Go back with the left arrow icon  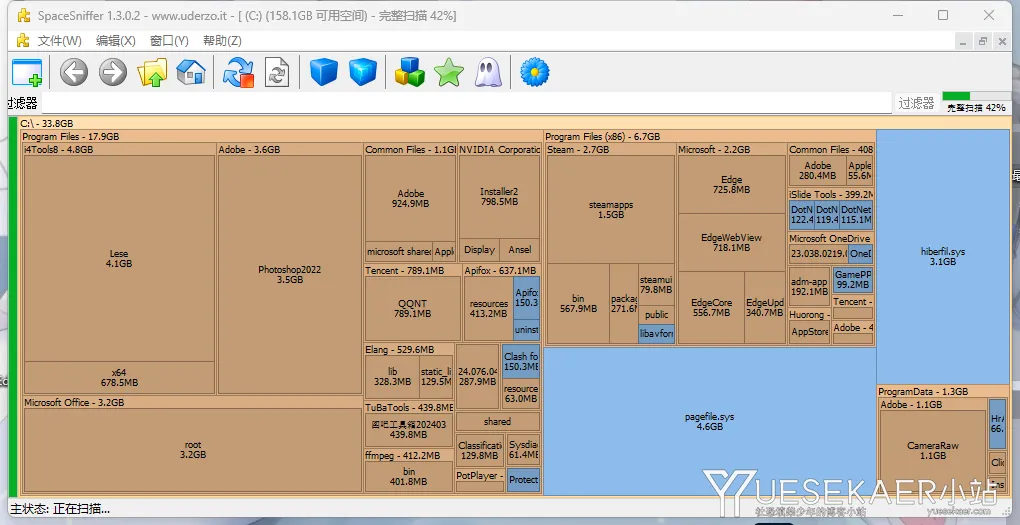[x=74, y=72]
